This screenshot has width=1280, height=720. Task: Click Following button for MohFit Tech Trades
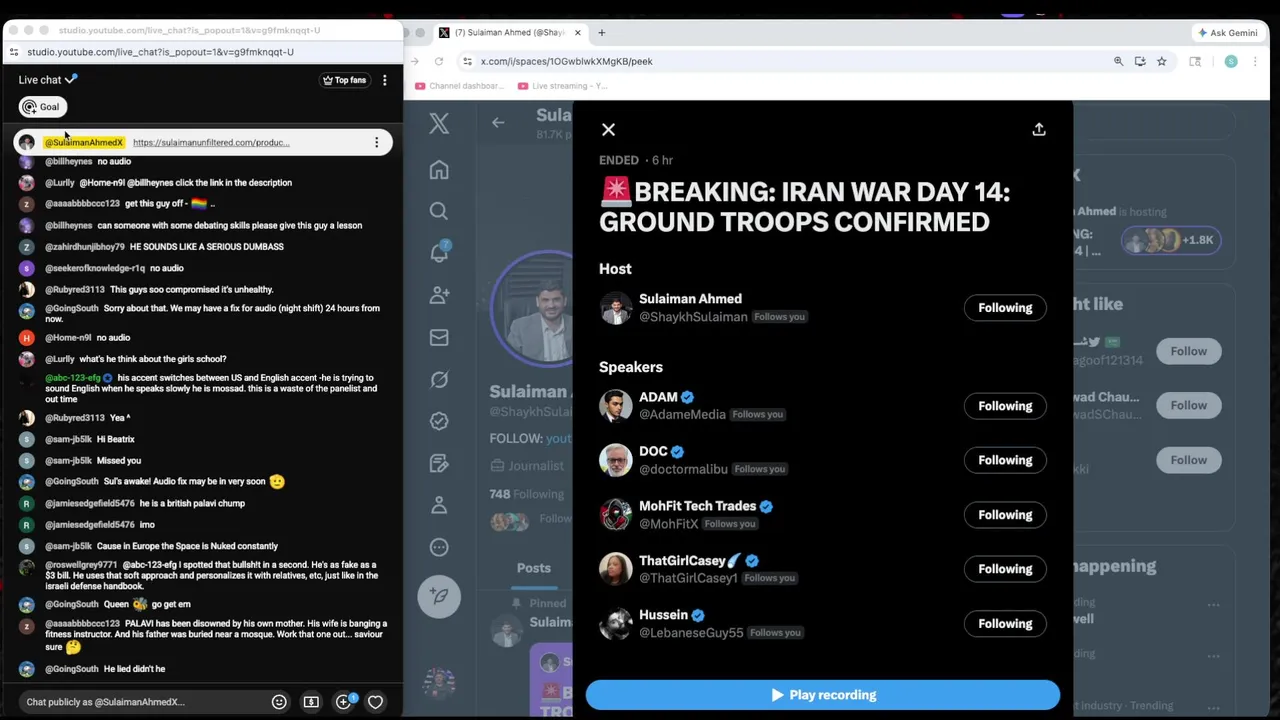coord(1005,515)
